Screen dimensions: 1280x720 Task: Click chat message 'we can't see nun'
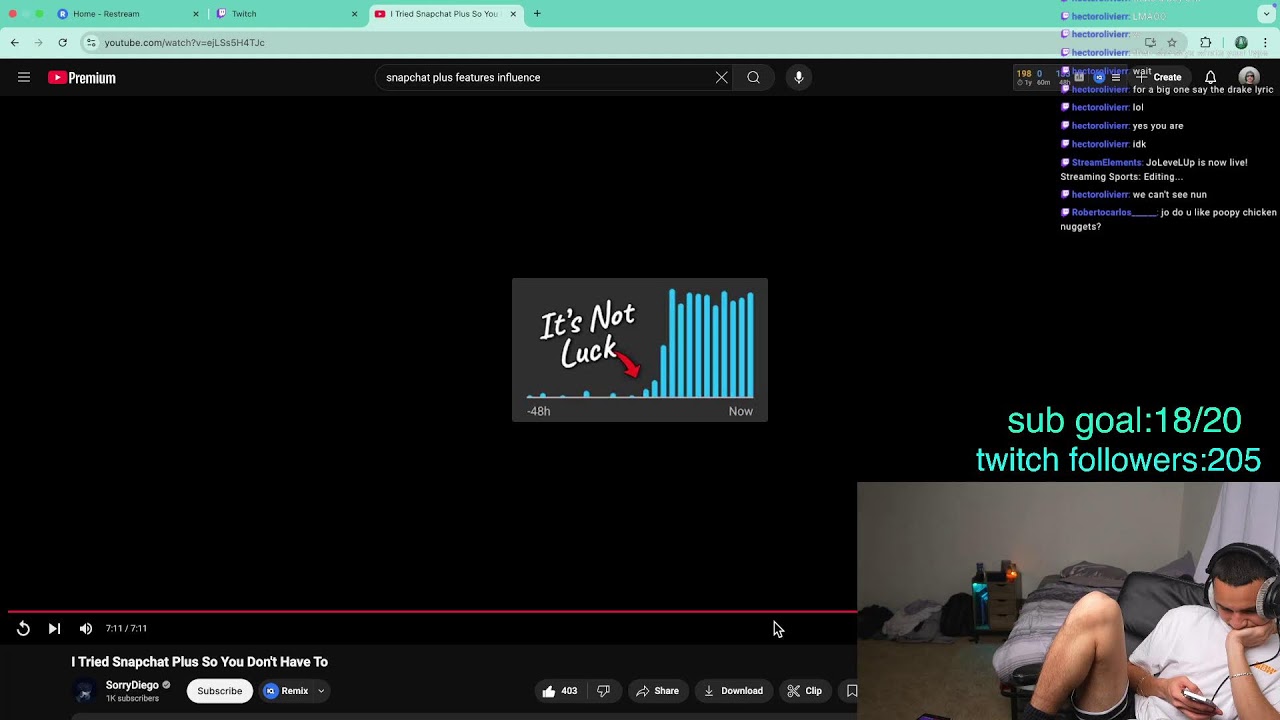[1170, 194]
